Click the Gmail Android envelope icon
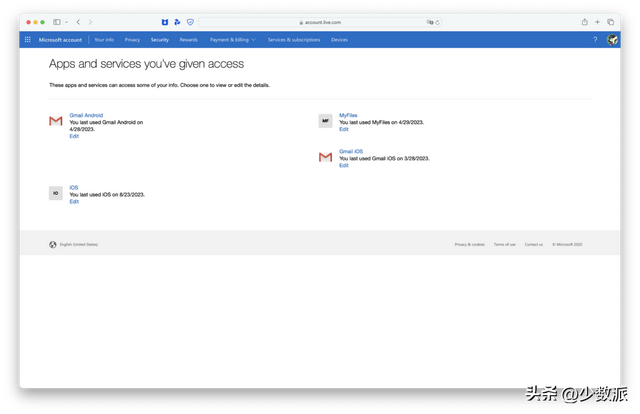Screen dimensions: 640x414 point(56,121)
